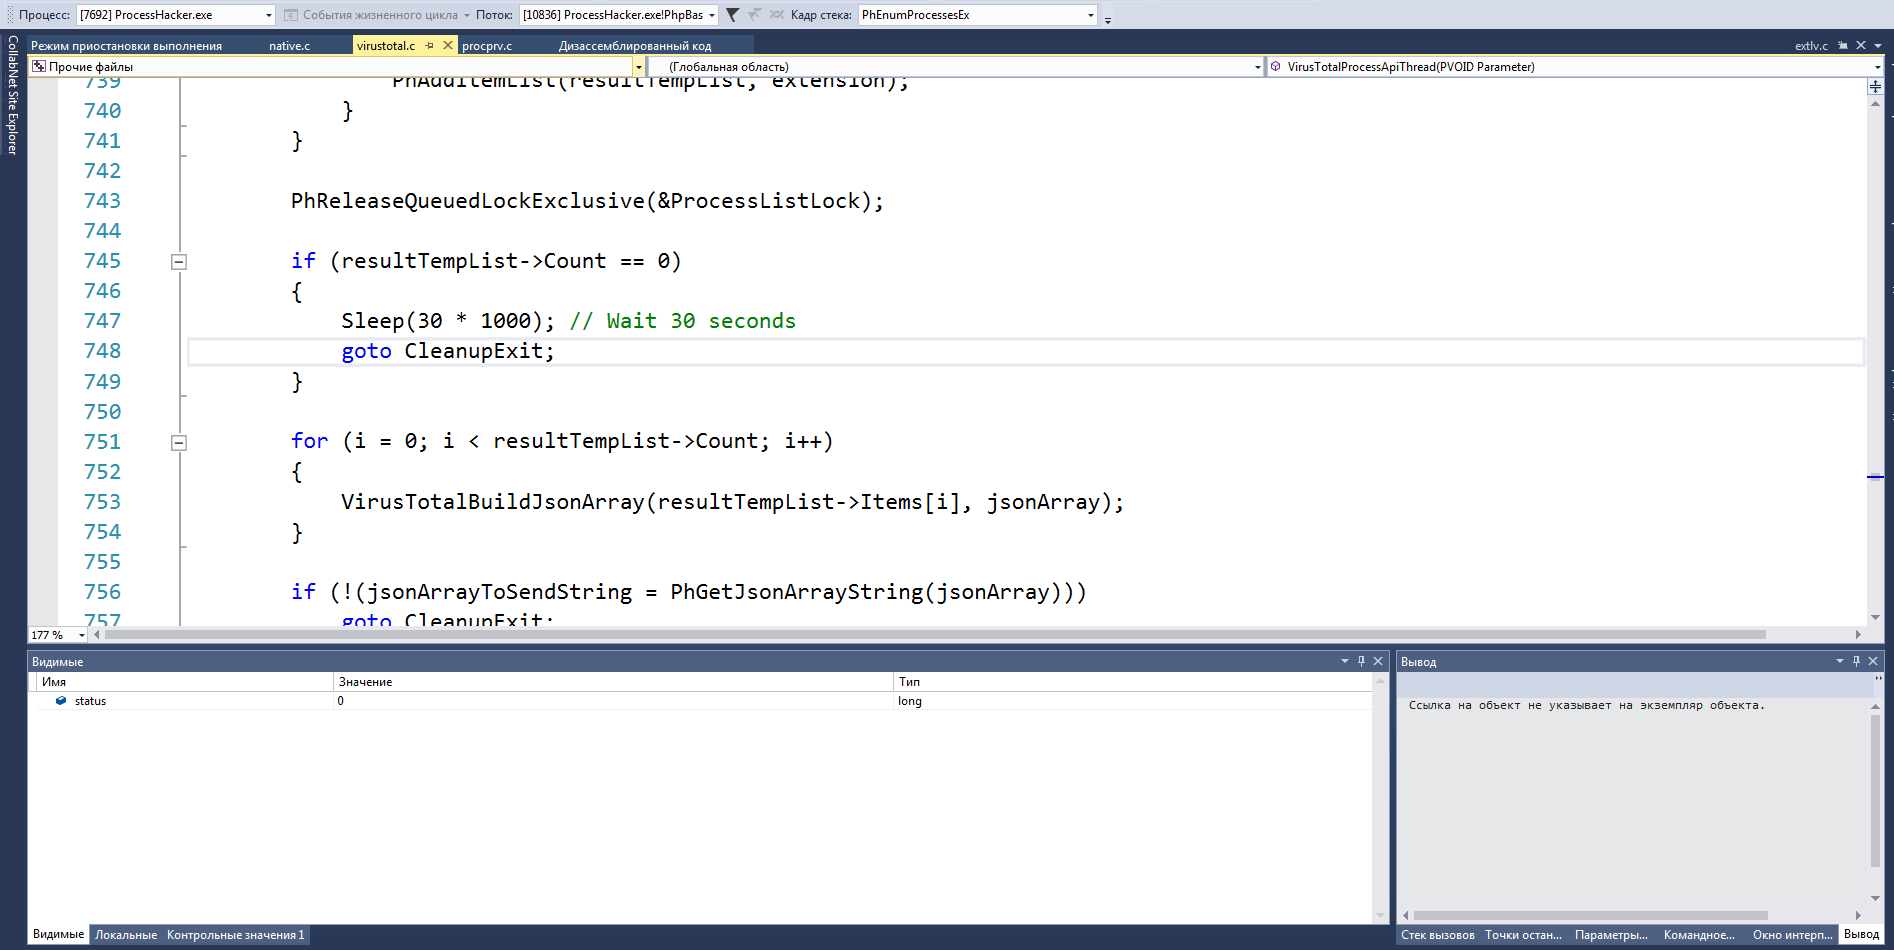The height and width of the screenshot is (950, 1894).
Task: Click the Вывод panel vertical scrollbar
Action: pos(1875,790)
